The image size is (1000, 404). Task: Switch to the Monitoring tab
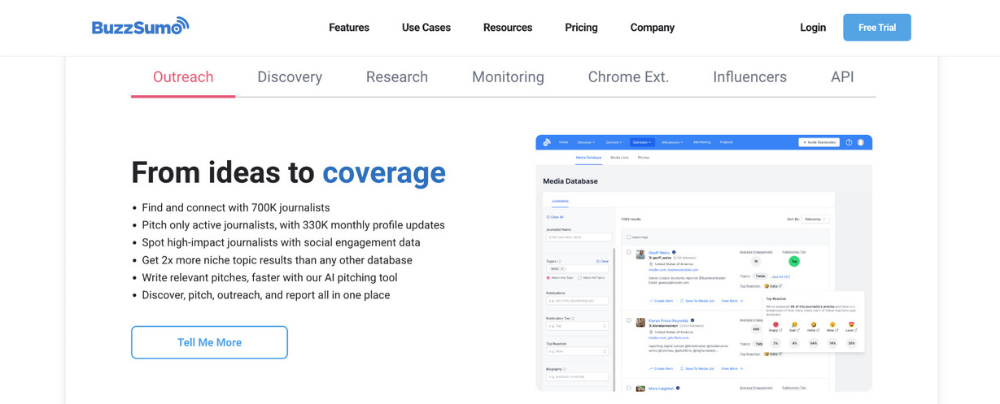pyautogui.click(x=508, y=77)
